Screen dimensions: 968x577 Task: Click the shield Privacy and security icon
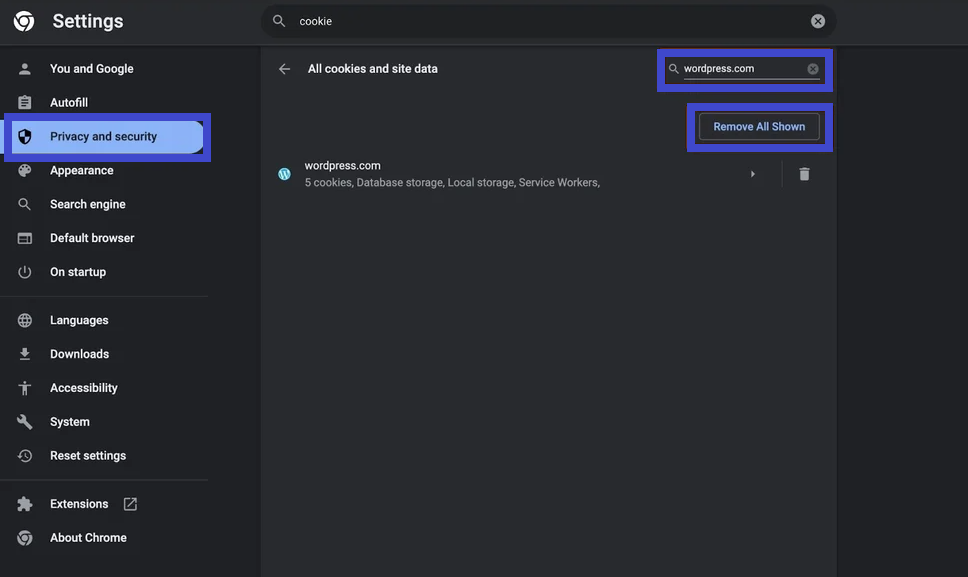[25, 136]
